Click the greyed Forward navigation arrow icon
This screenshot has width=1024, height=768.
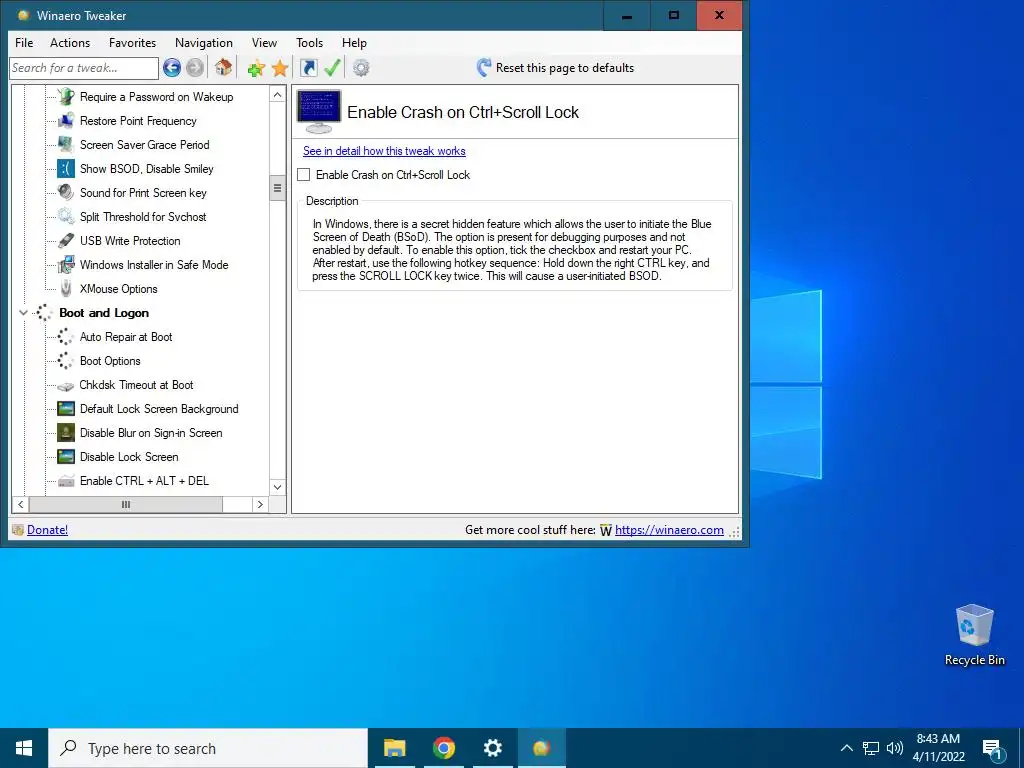[x=195, y=67]
